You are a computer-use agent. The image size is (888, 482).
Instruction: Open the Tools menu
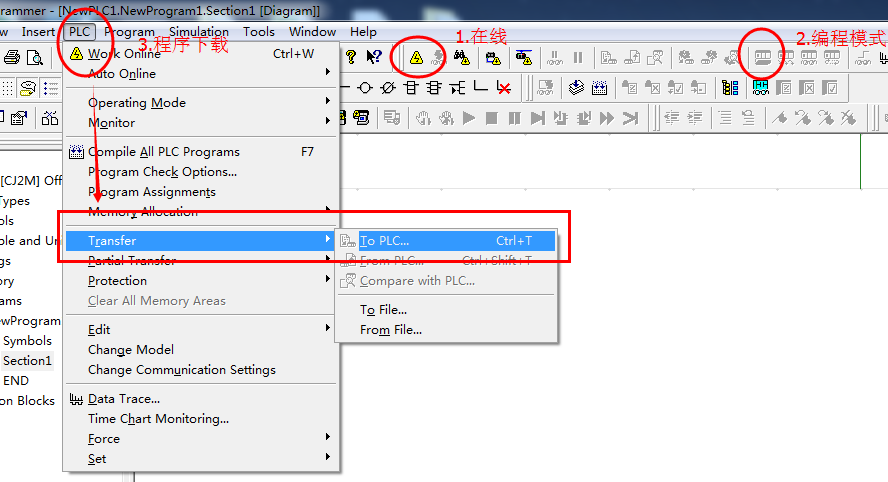tap(258, 31)
